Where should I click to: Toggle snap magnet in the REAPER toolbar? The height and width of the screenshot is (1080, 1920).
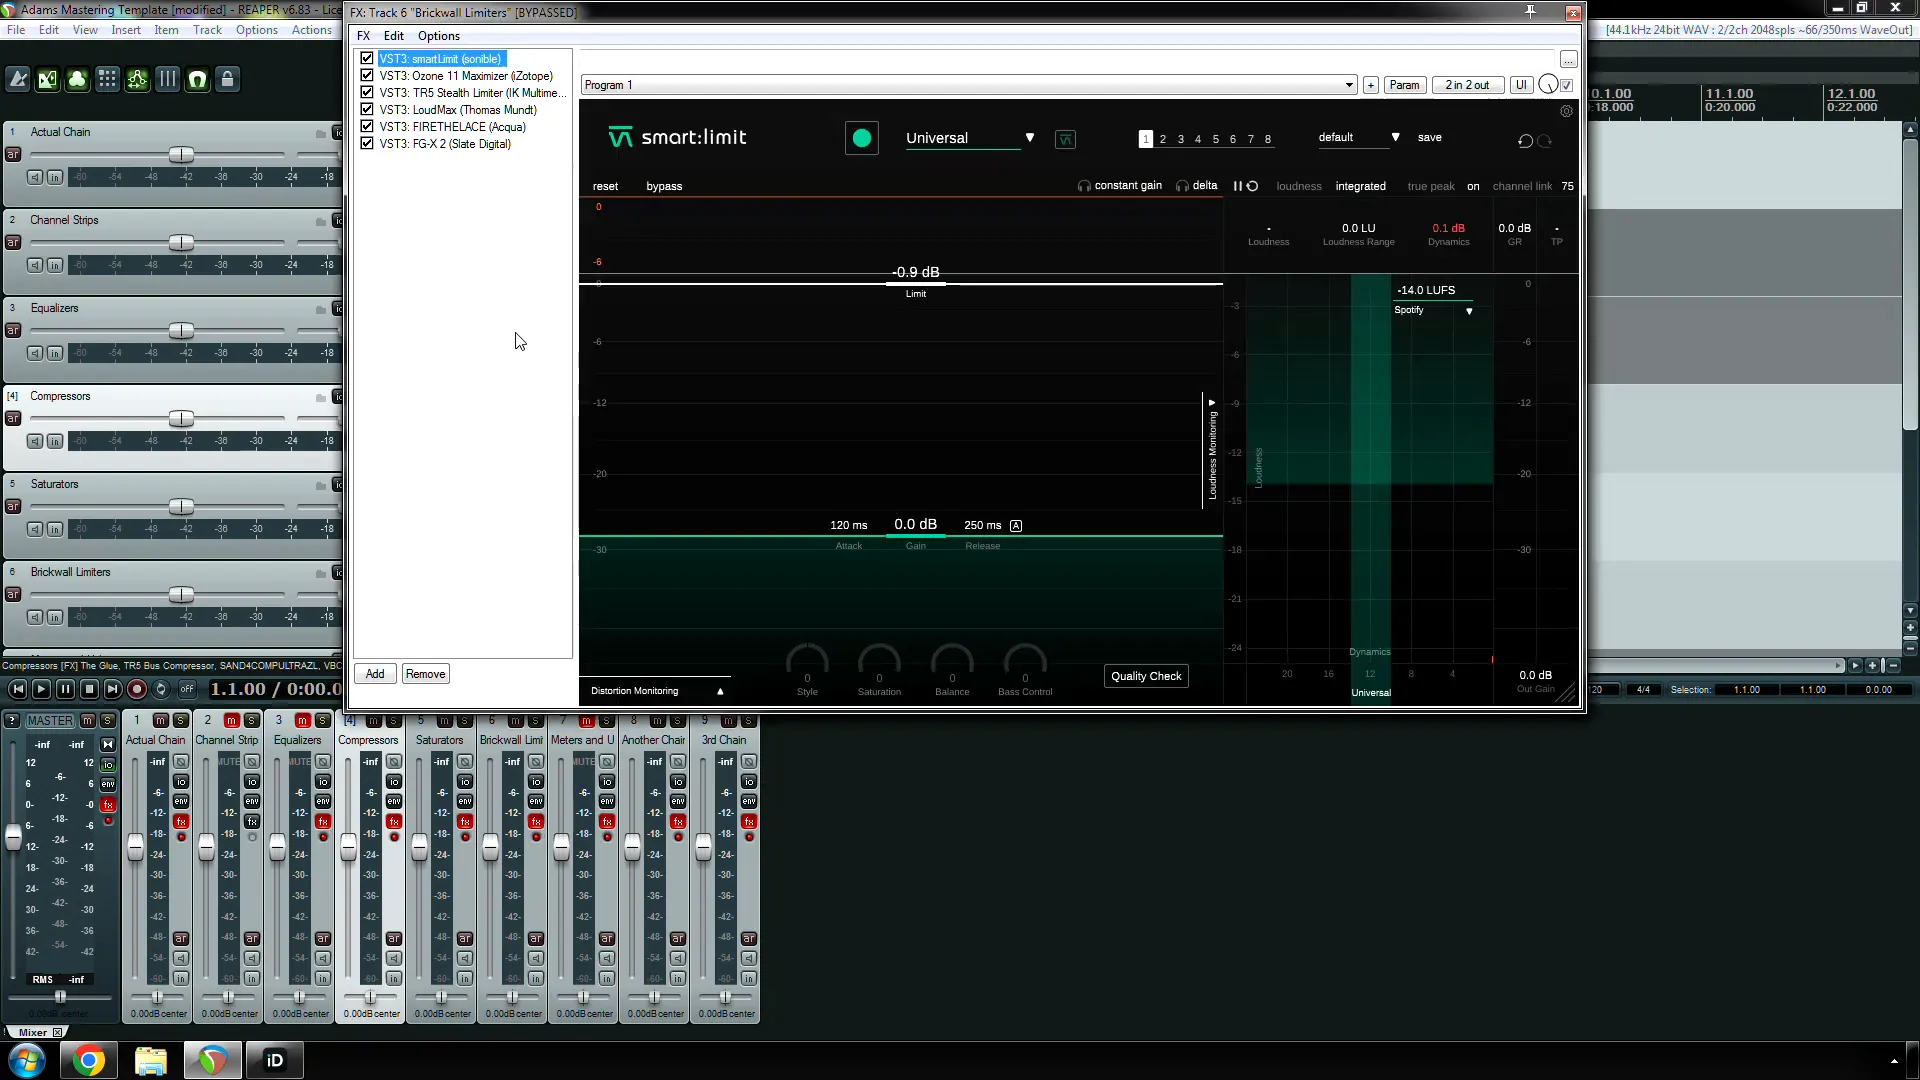[198, 79]
